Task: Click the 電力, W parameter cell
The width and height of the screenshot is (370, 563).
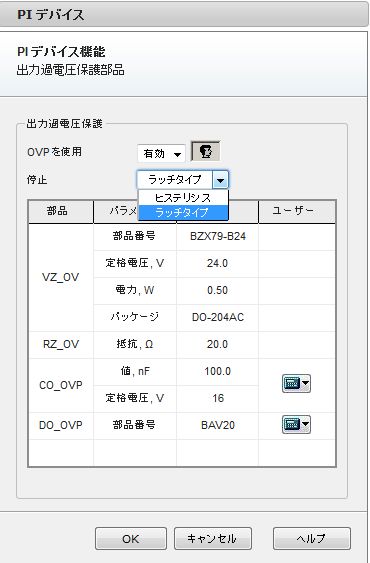Action: (135, 290)
